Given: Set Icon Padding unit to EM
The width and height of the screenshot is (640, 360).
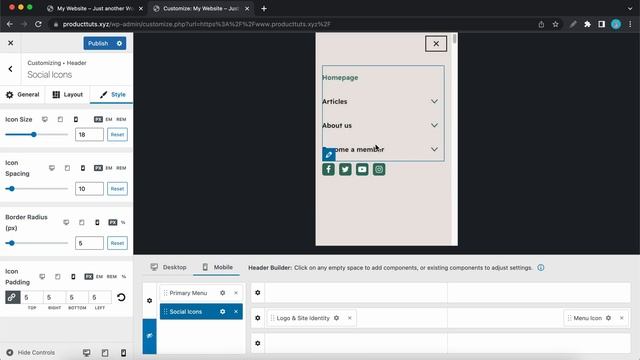Looking at the screenshot, I should tap(99, 276).
